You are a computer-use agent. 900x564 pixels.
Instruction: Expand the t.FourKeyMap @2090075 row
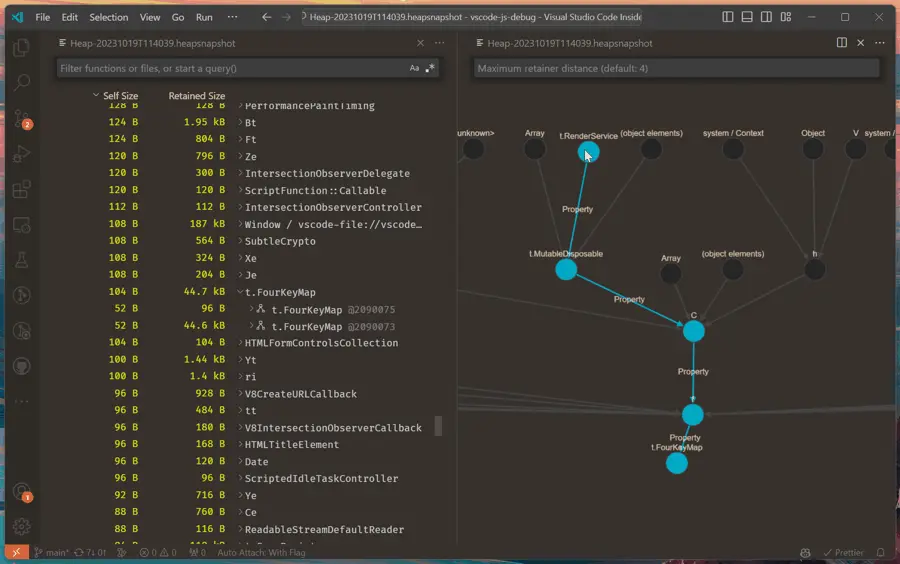pos(251,309)
